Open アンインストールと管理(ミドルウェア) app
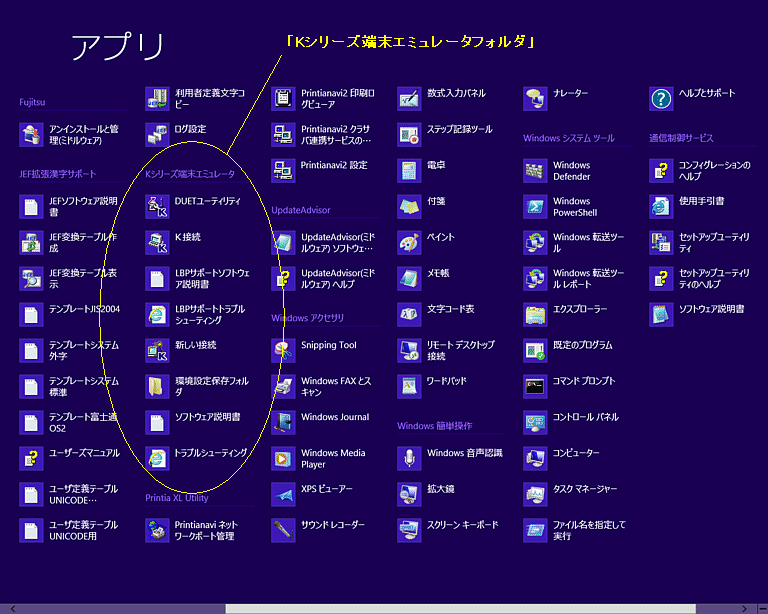The height and width of the screenshot is (614, 768). [31, 135]
